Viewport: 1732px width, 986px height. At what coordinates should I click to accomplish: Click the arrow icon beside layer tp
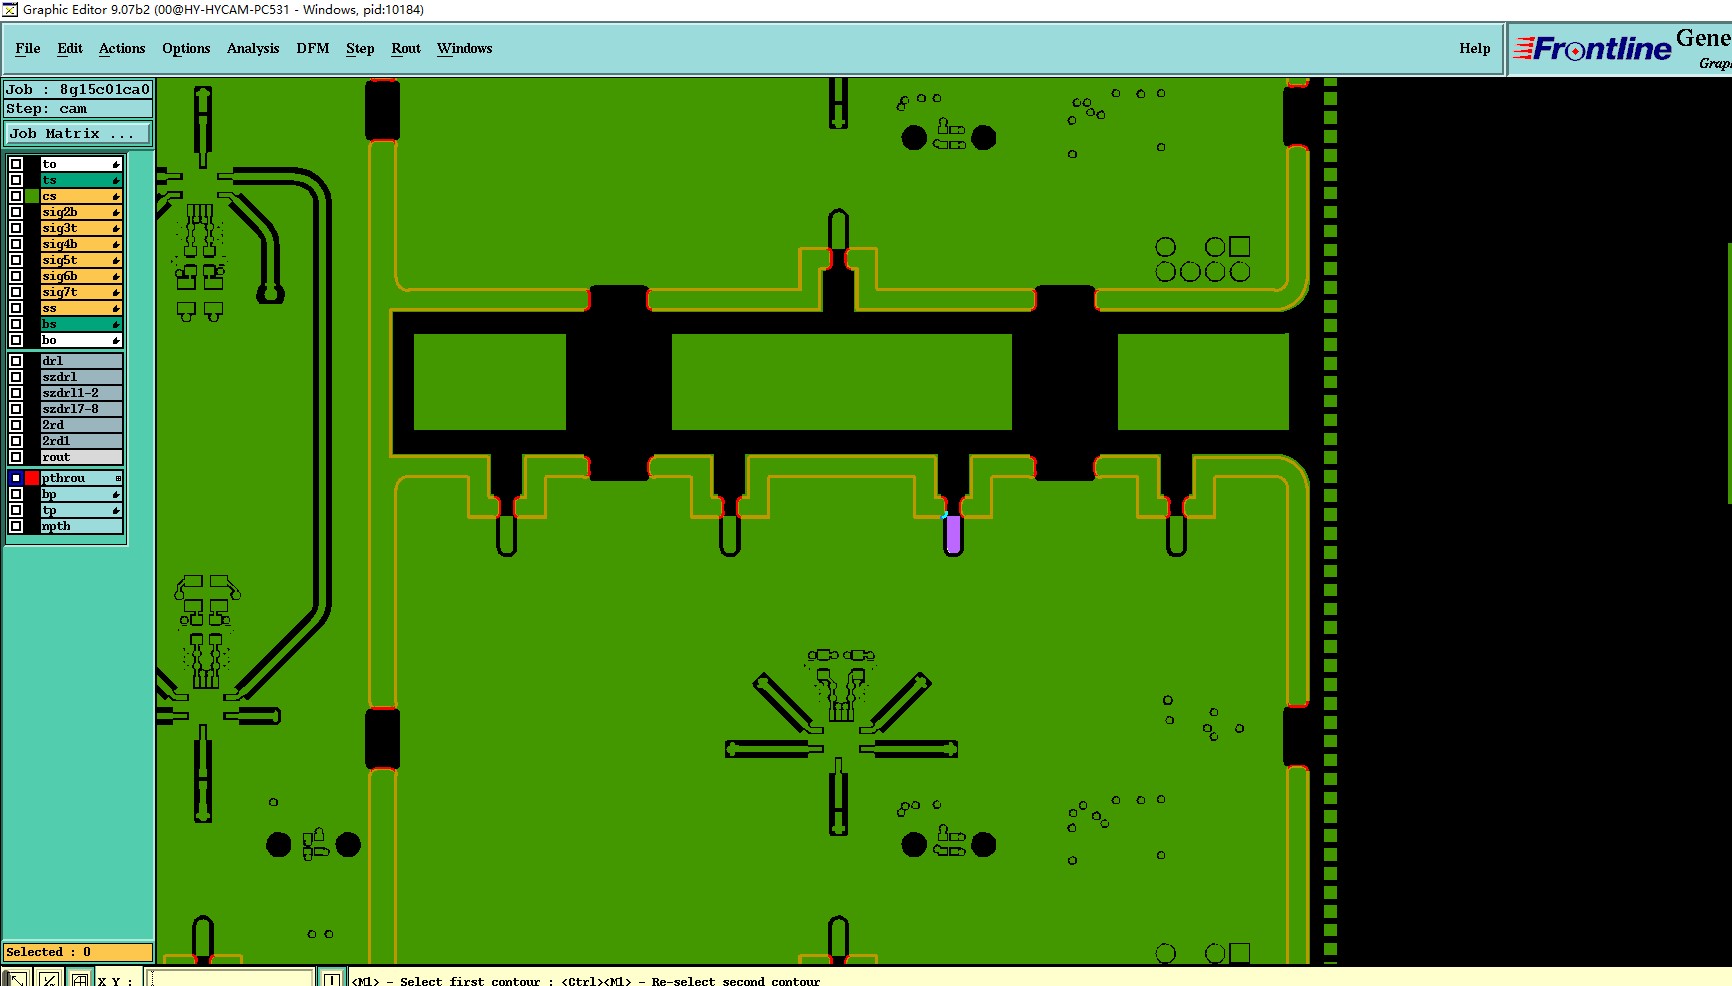click(116, 510)
